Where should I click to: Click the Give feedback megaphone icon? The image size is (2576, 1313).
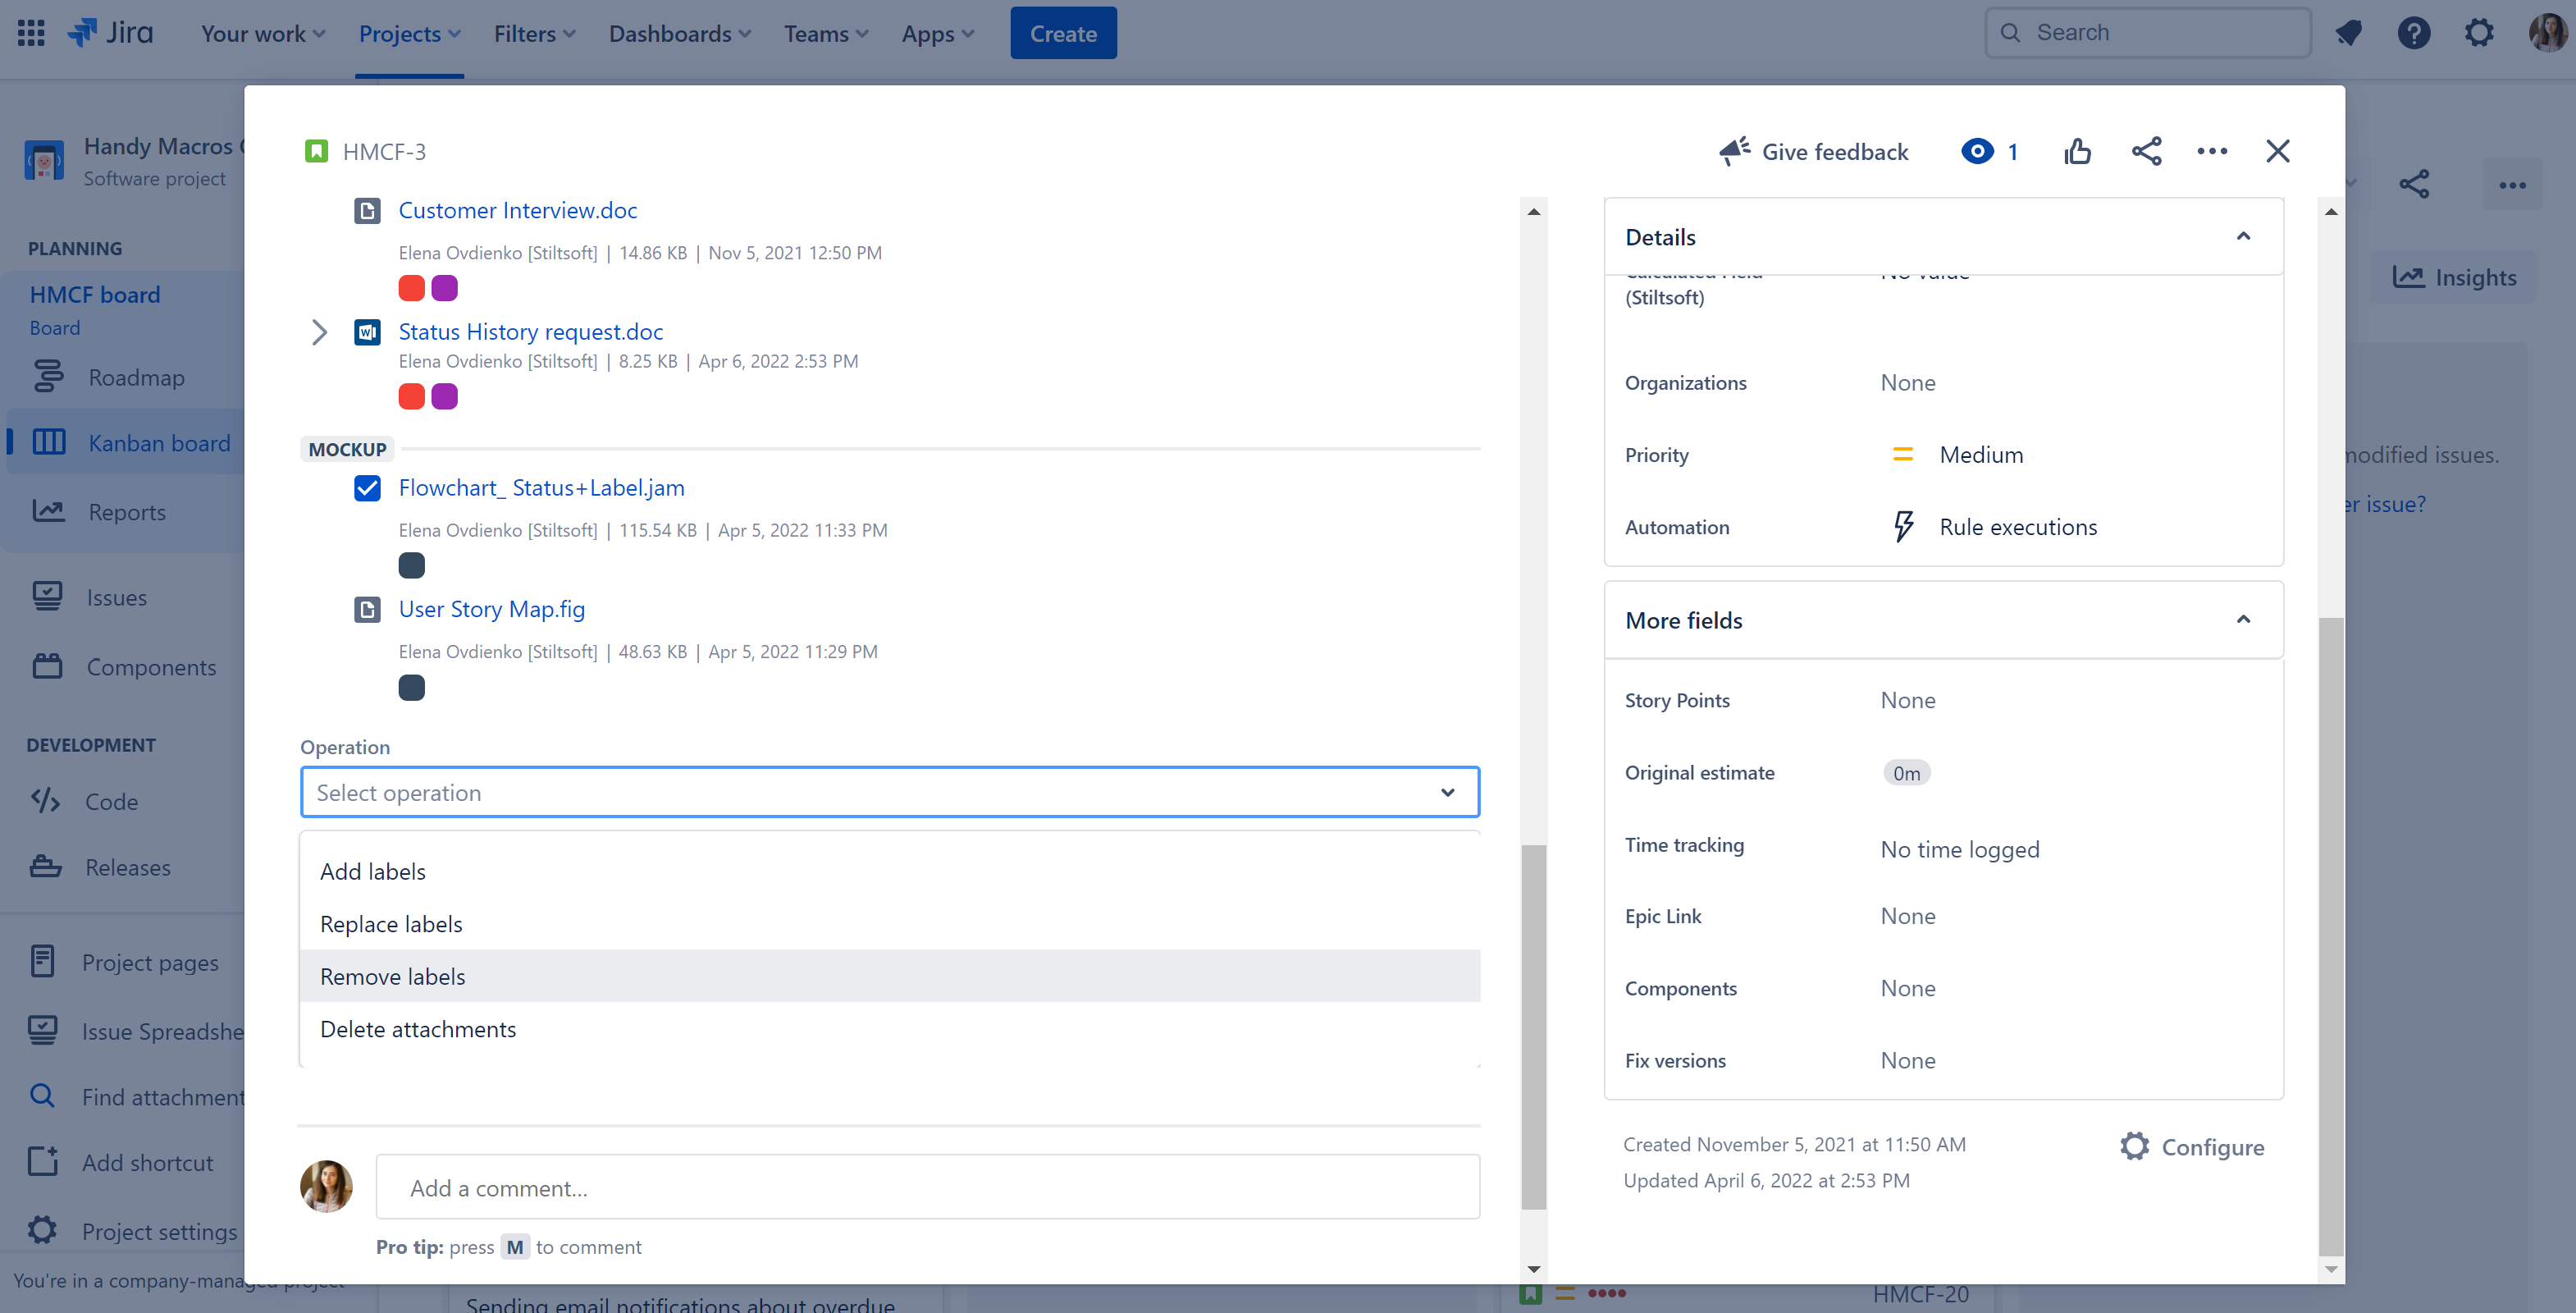click(x=1731, y=151)
